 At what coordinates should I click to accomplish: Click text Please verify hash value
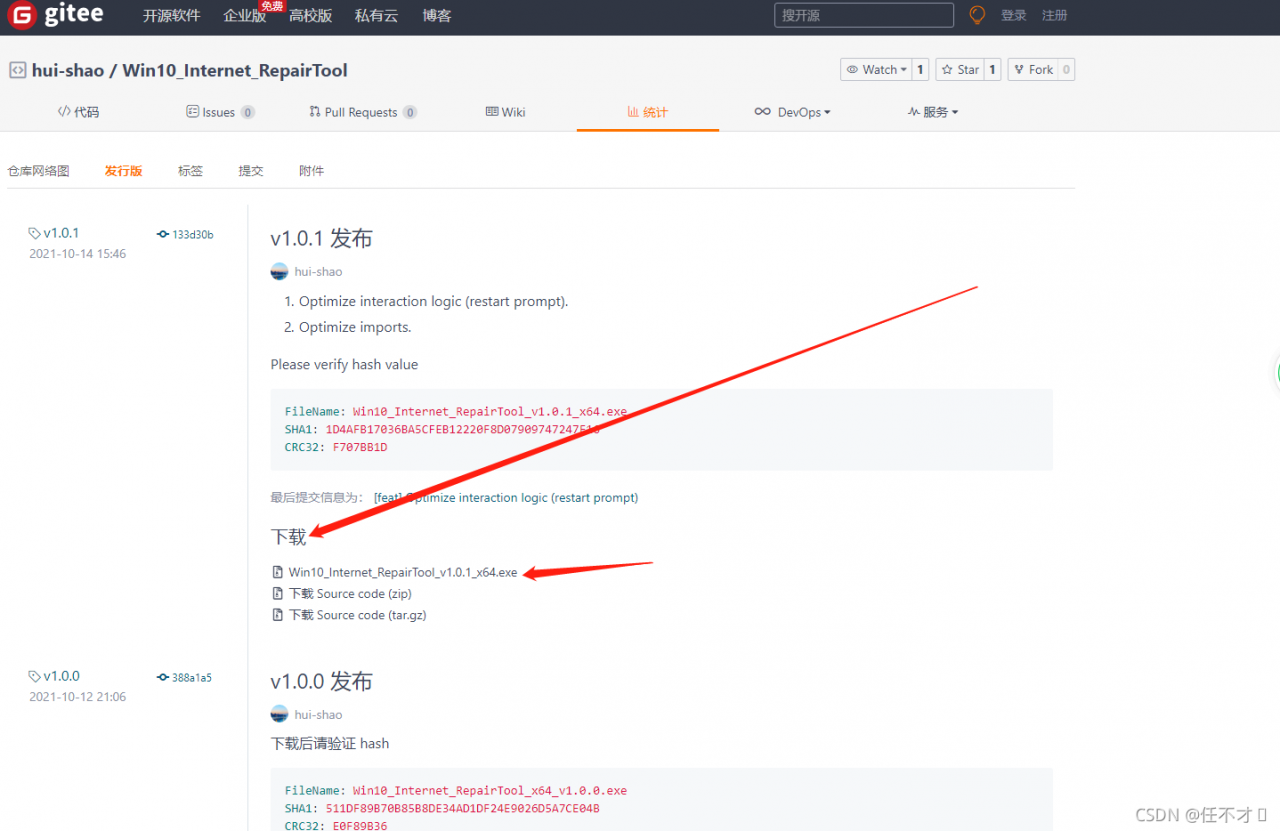pos(344,365)
